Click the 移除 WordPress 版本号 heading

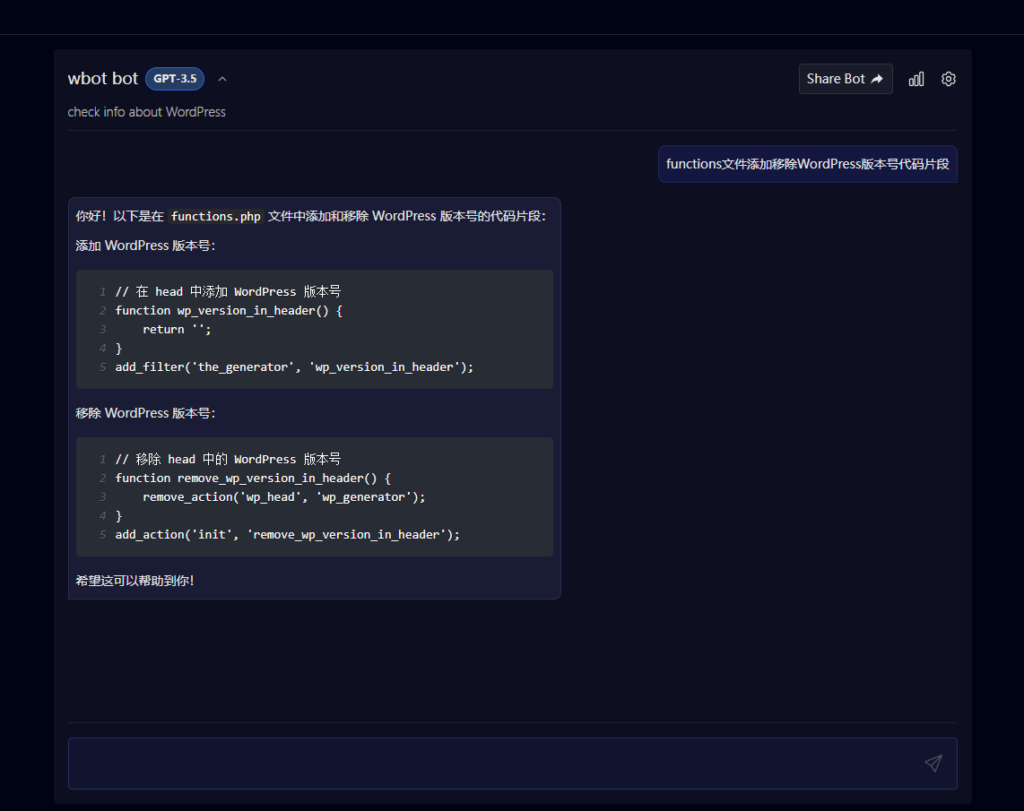[145, 413]
